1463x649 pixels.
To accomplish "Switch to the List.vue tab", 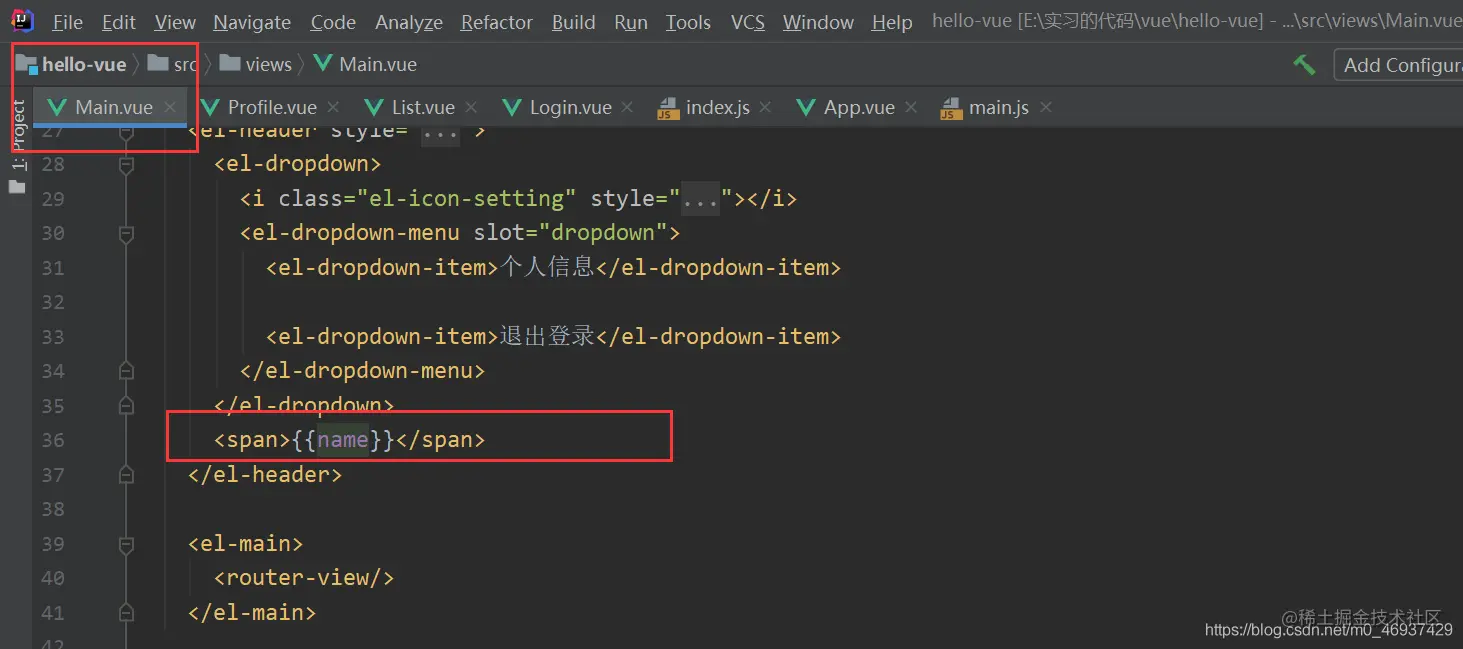I will pos(423,107).
